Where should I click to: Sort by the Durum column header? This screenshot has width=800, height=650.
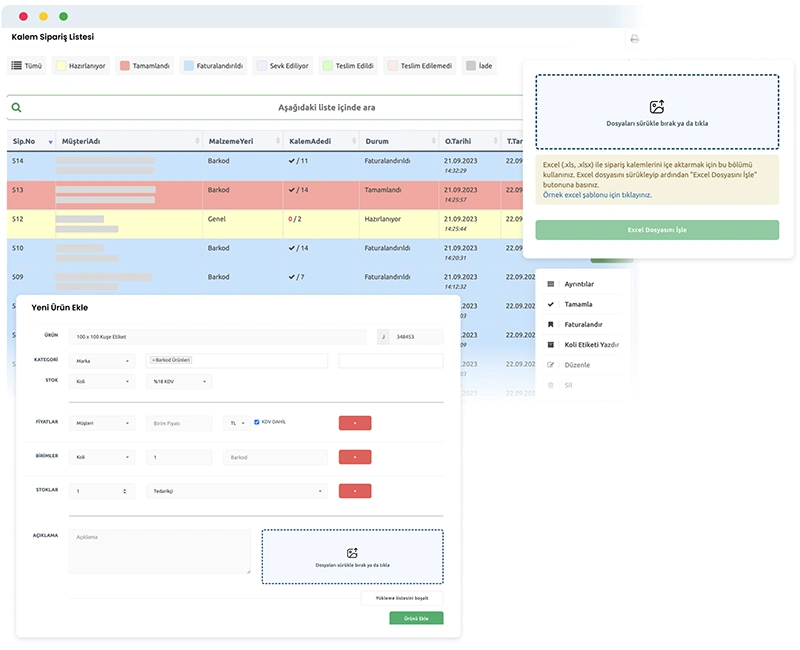pos(399,141)
